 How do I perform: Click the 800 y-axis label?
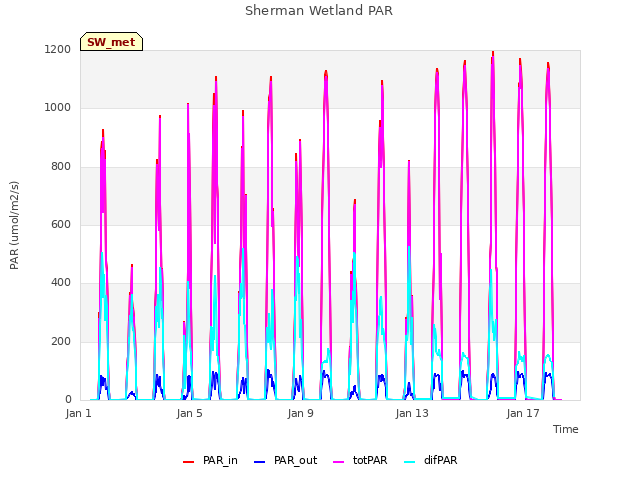coord(61,167)
